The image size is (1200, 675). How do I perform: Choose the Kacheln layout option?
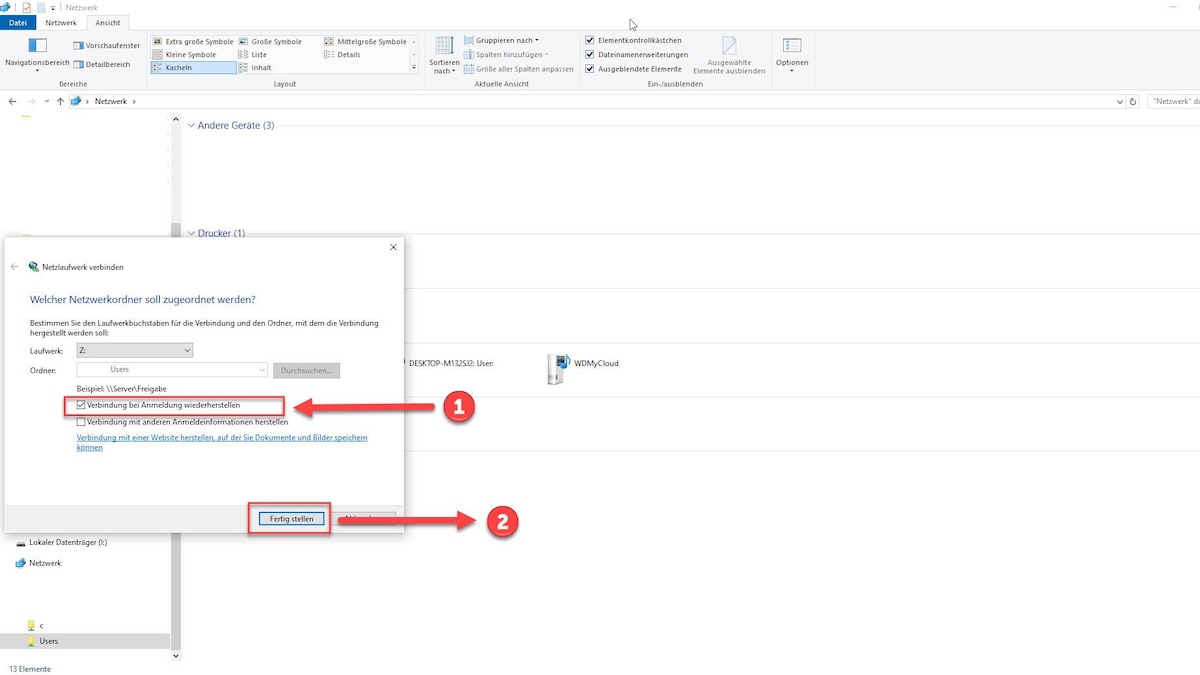click(x=178, y=67)
